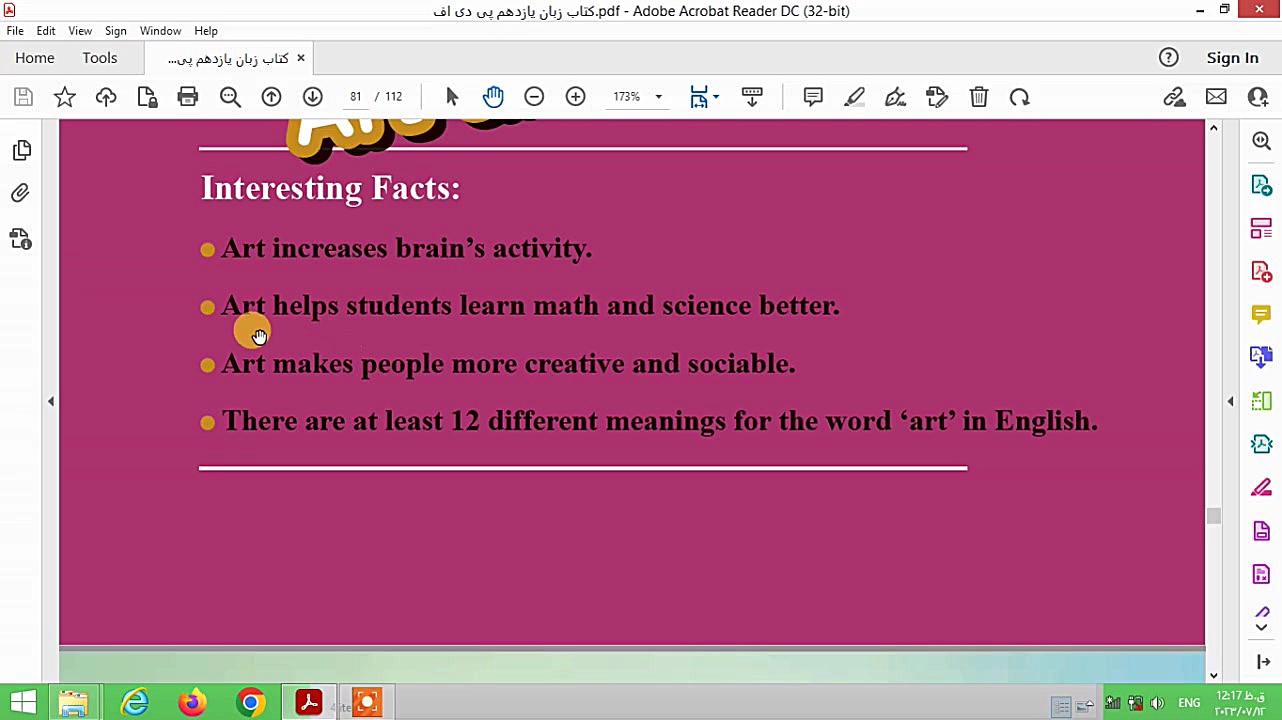The height and width of the screenshot is (720, 1282).
Task: Share a link to this file
Action: pos(1174,97)
